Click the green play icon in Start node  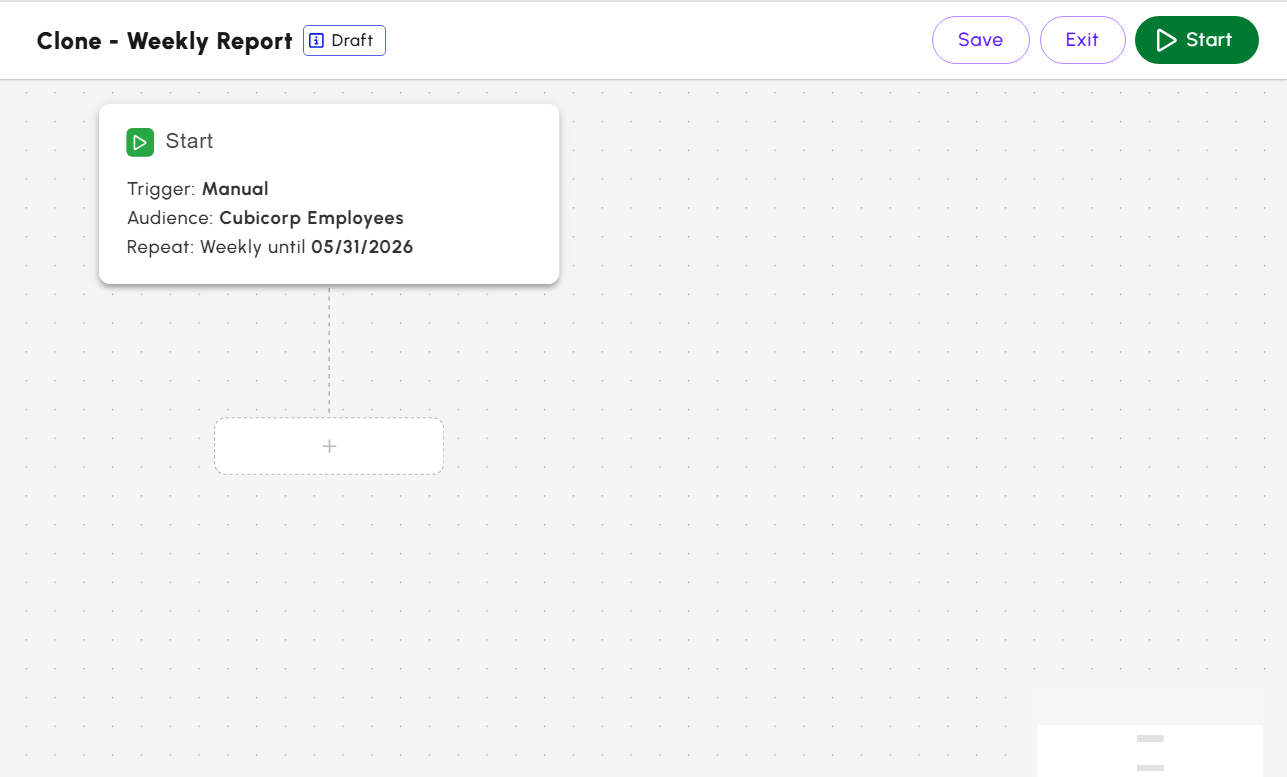140,142
